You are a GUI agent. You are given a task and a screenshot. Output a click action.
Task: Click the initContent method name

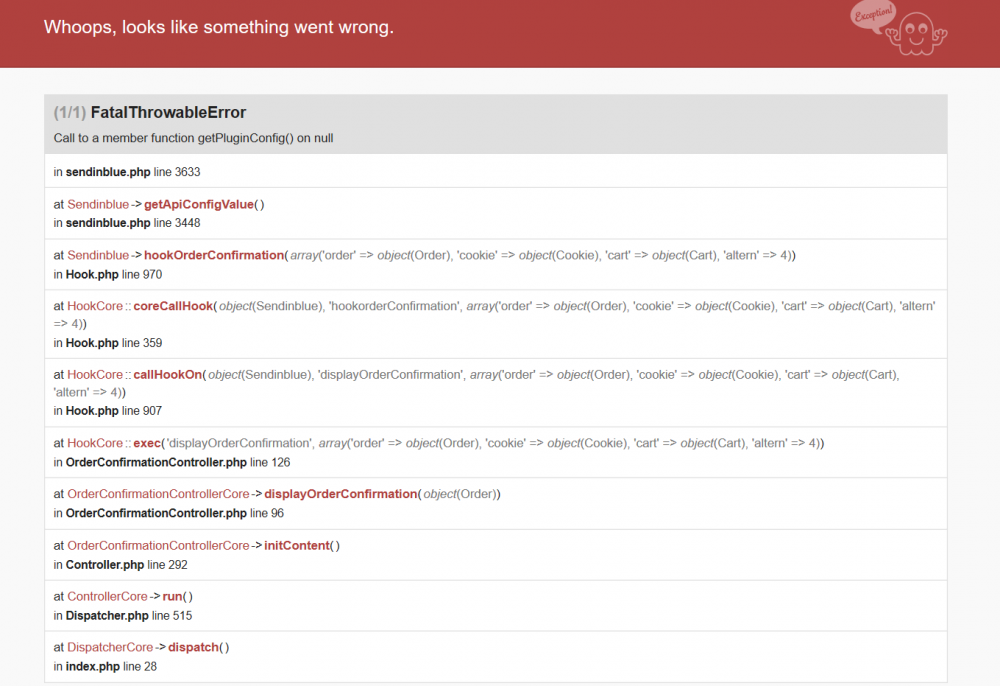click(297, 546)
